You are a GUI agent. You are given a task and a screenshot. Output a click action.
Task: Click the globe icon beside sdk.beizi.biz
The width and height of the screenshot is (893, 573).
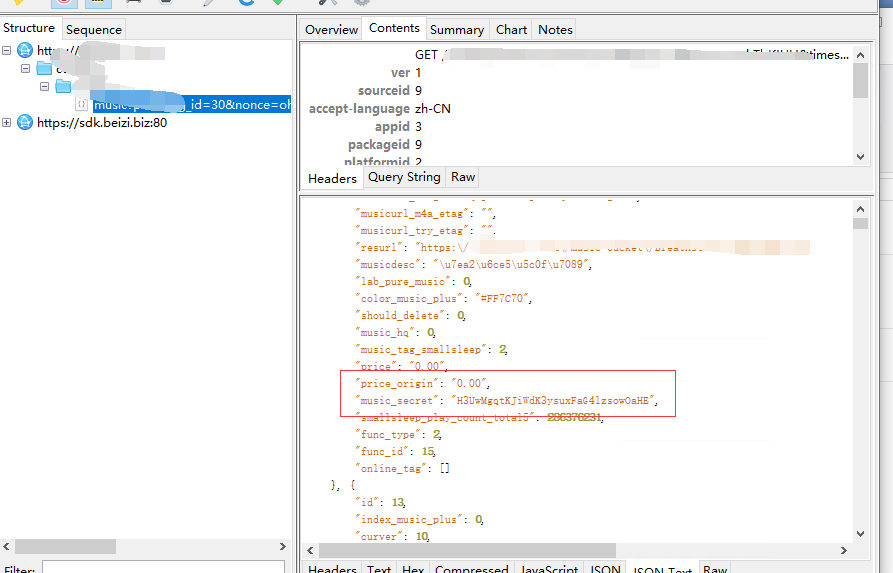[x=25, y=123]
